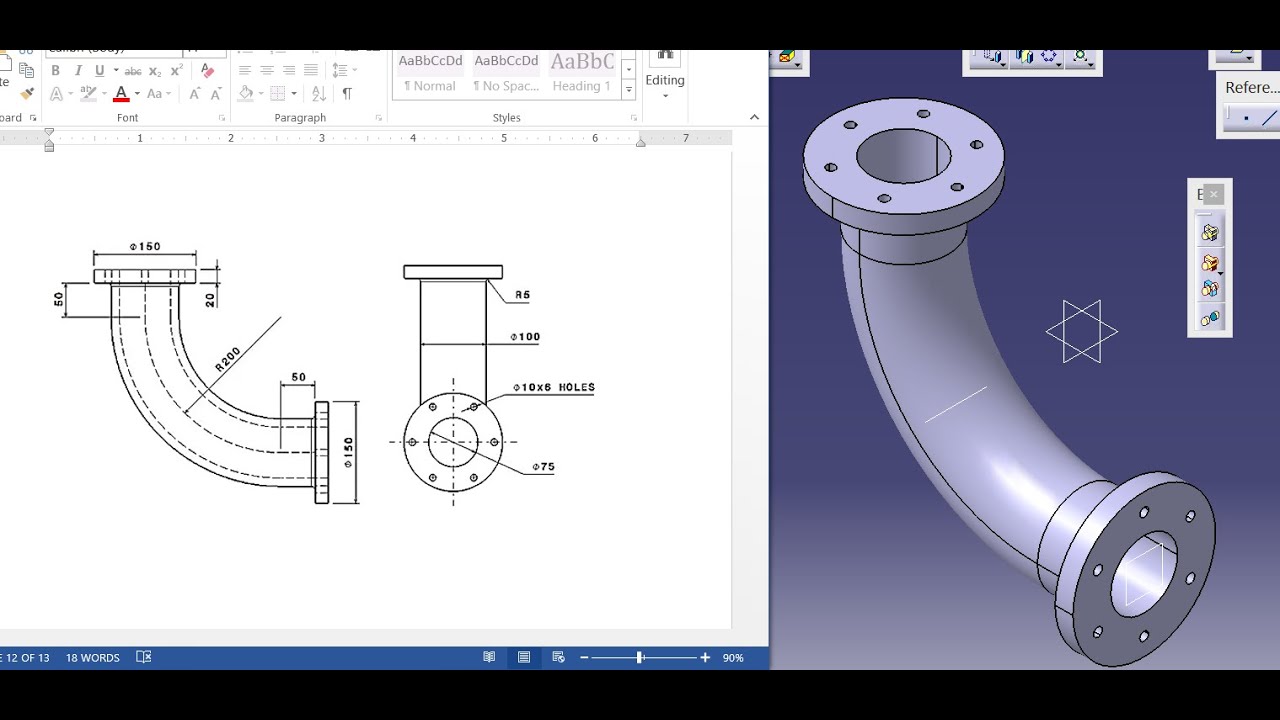Screen dimensions: 1280x720
Task: Toggle show paragraph marks pilcrow
Action: click(x=347, y=93)
